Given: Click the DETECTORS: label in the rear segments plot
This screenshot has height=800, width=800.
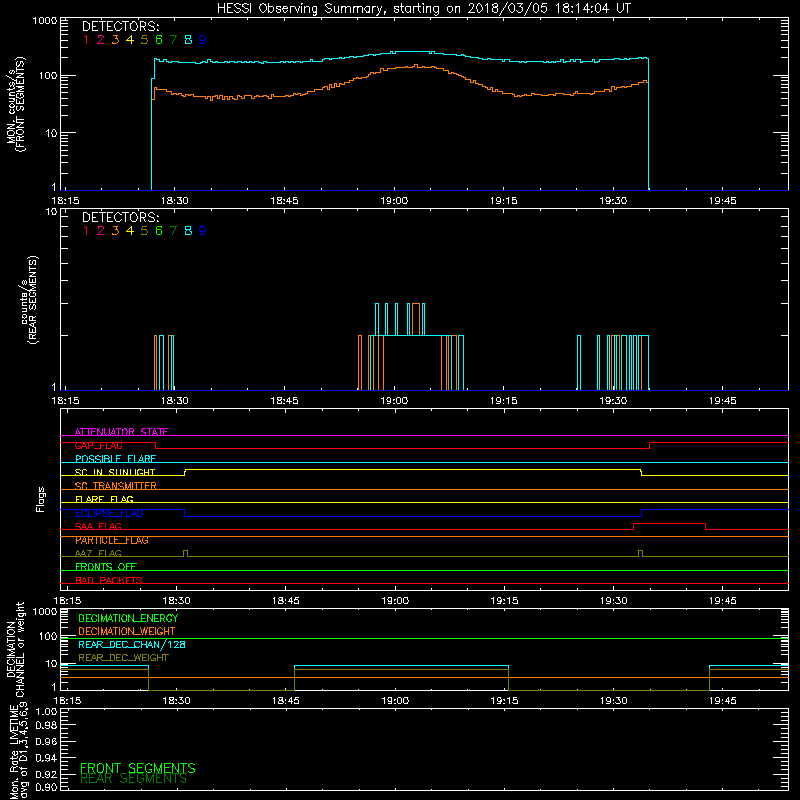Looking at the screenshot, I should [120, 217].
